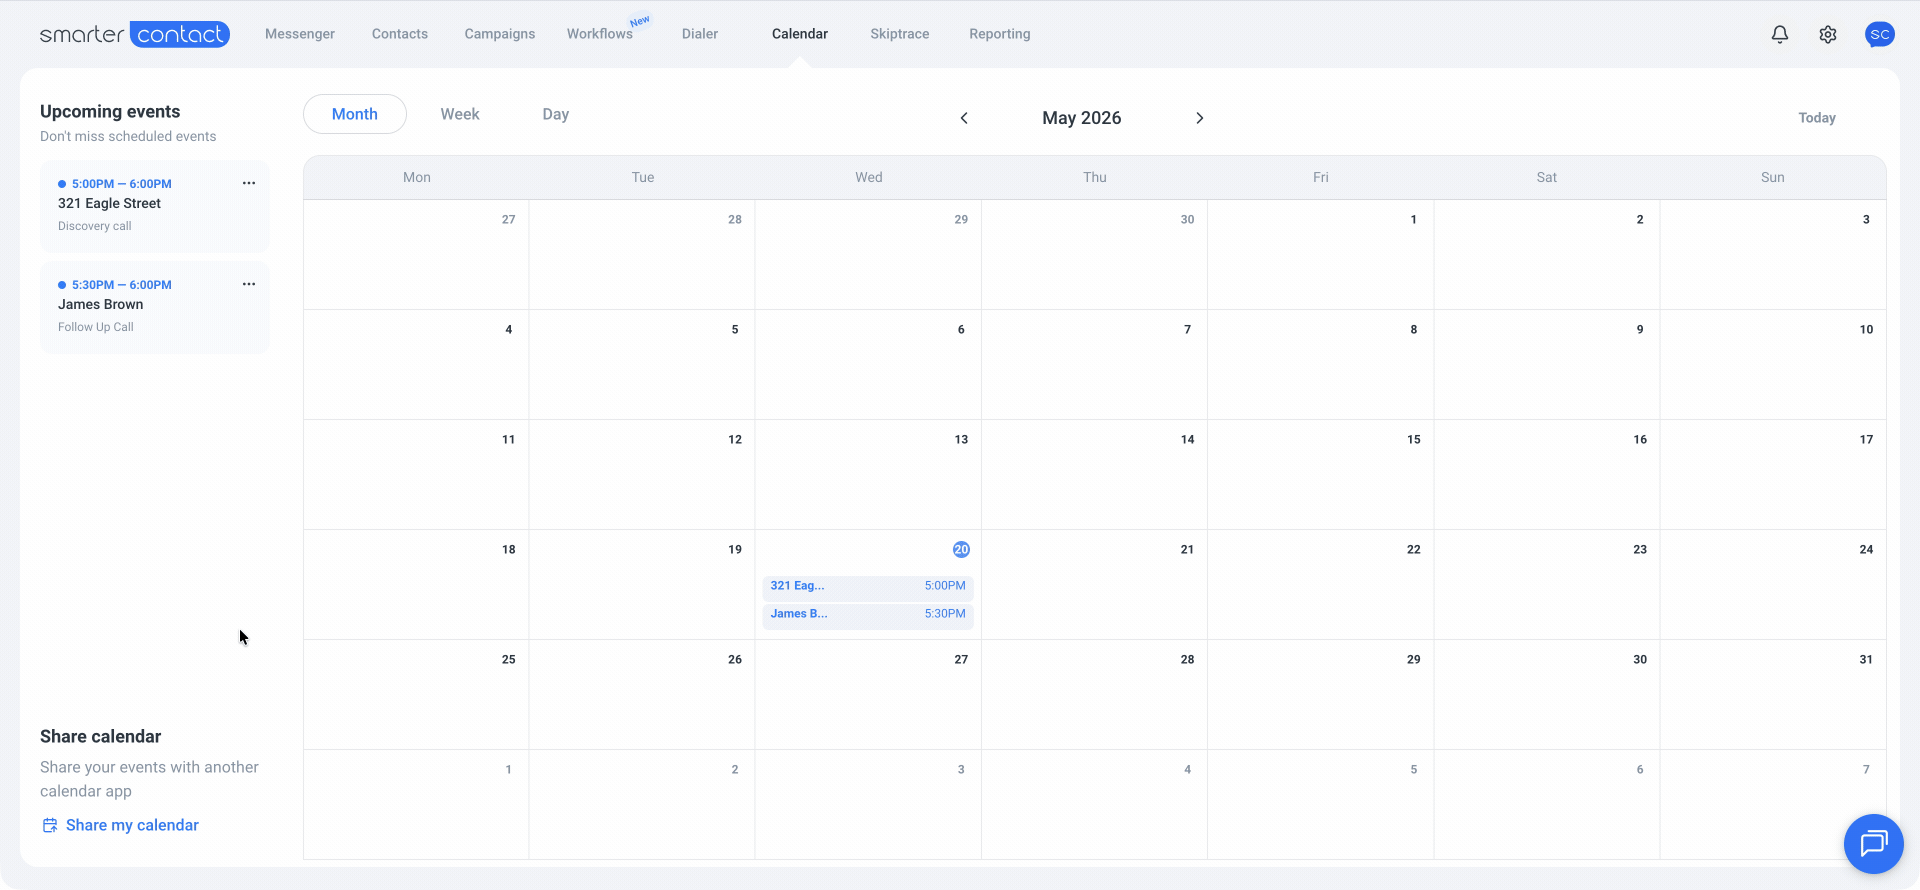Open the Skiptrace section

coord(900,34)
